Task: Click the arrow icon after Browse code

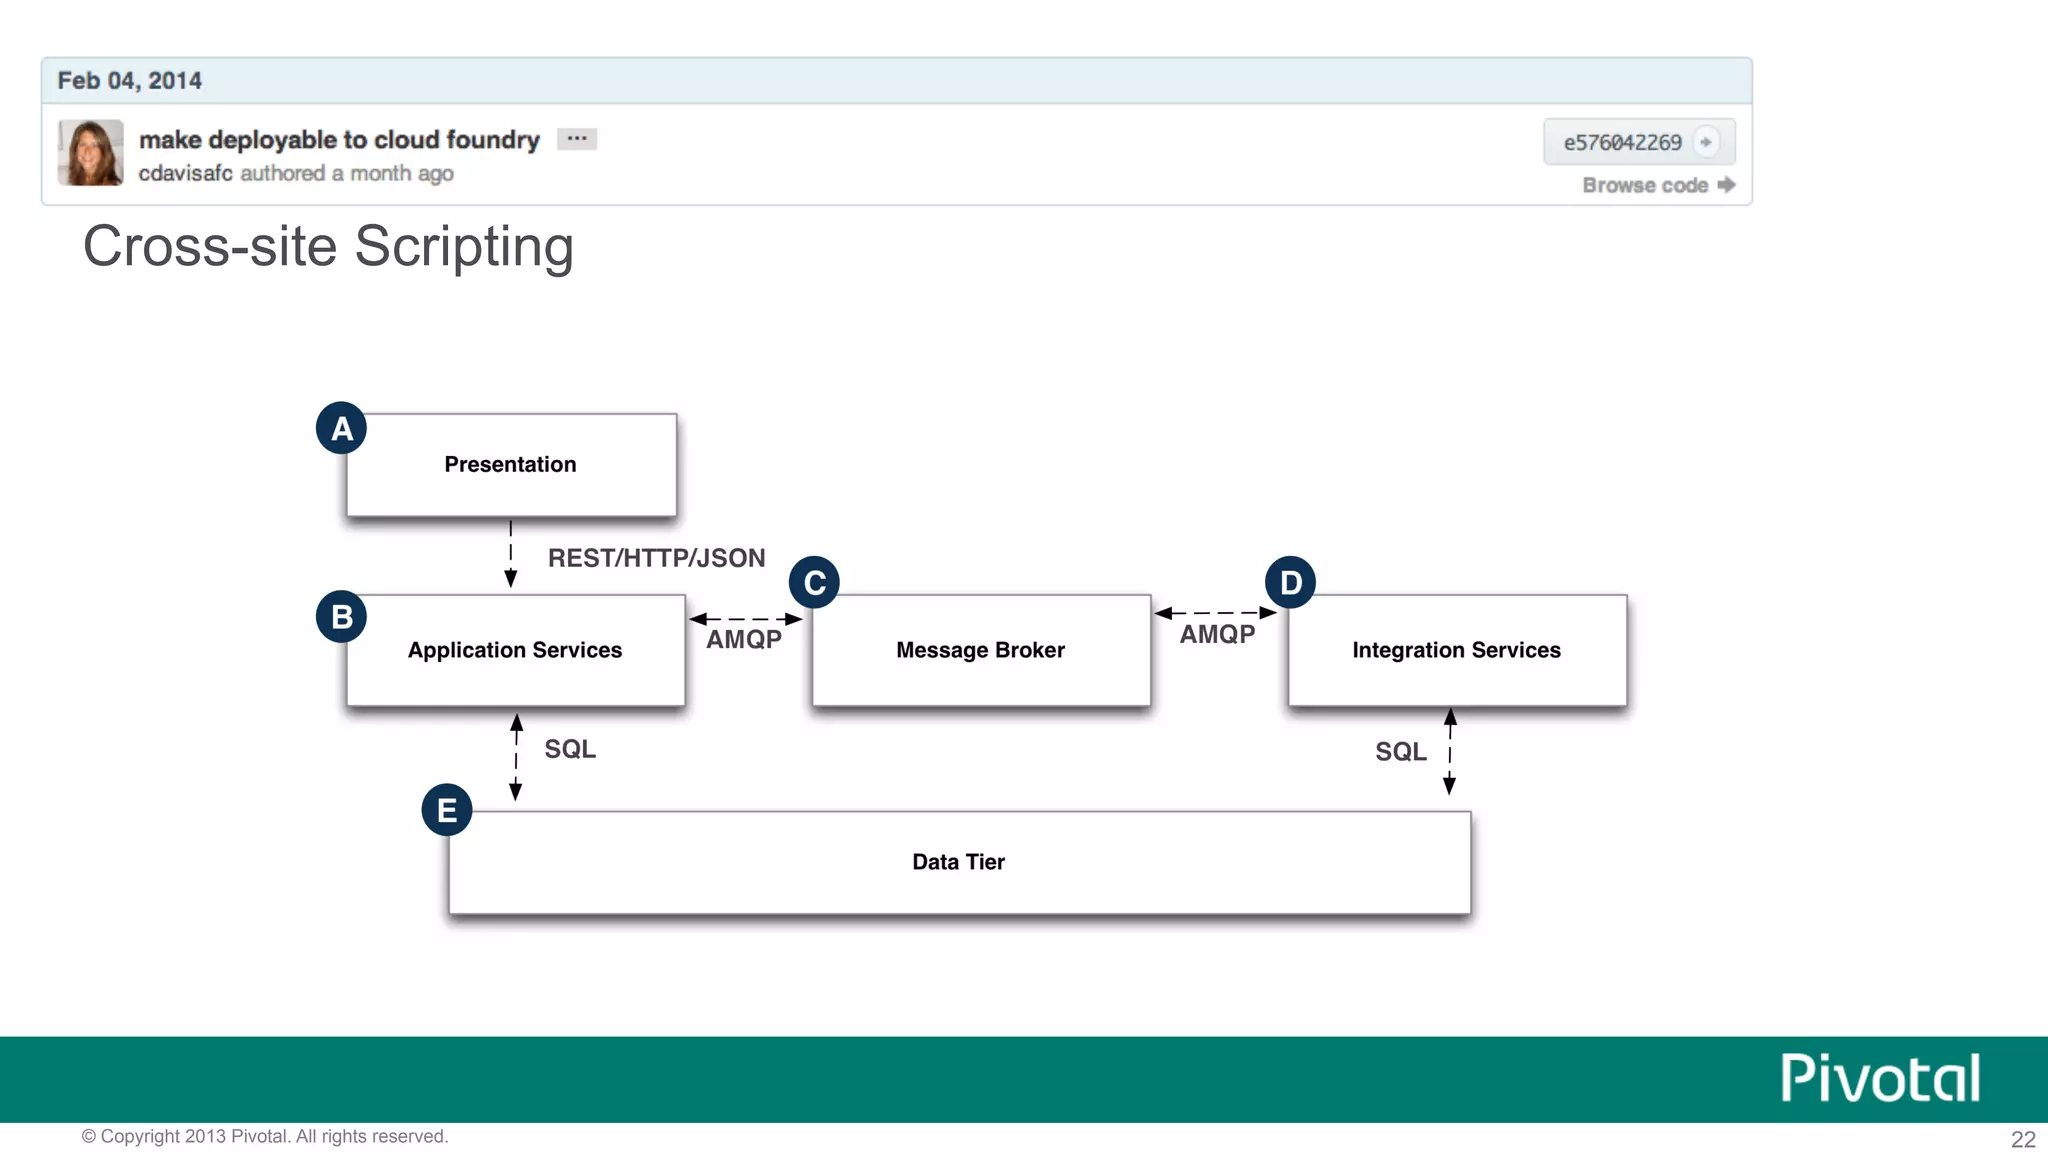Action: tap(1726, 185)
